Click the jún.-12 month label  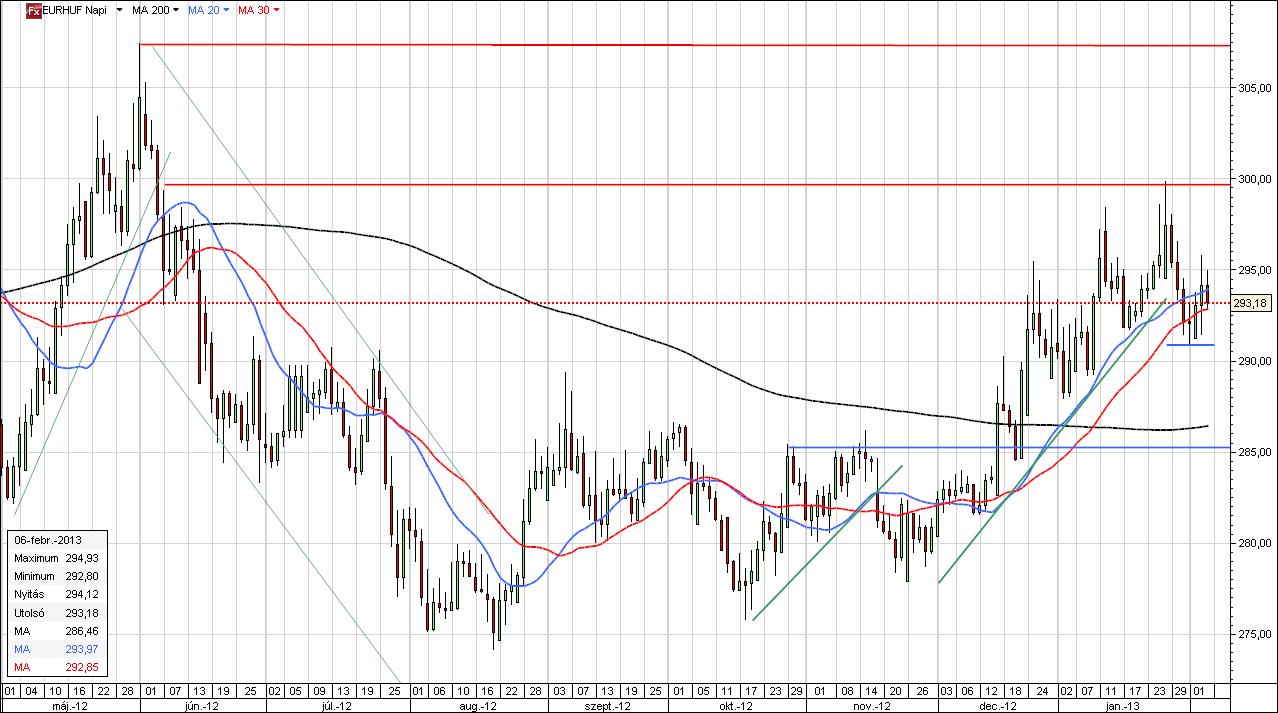(x=202, y=705)
